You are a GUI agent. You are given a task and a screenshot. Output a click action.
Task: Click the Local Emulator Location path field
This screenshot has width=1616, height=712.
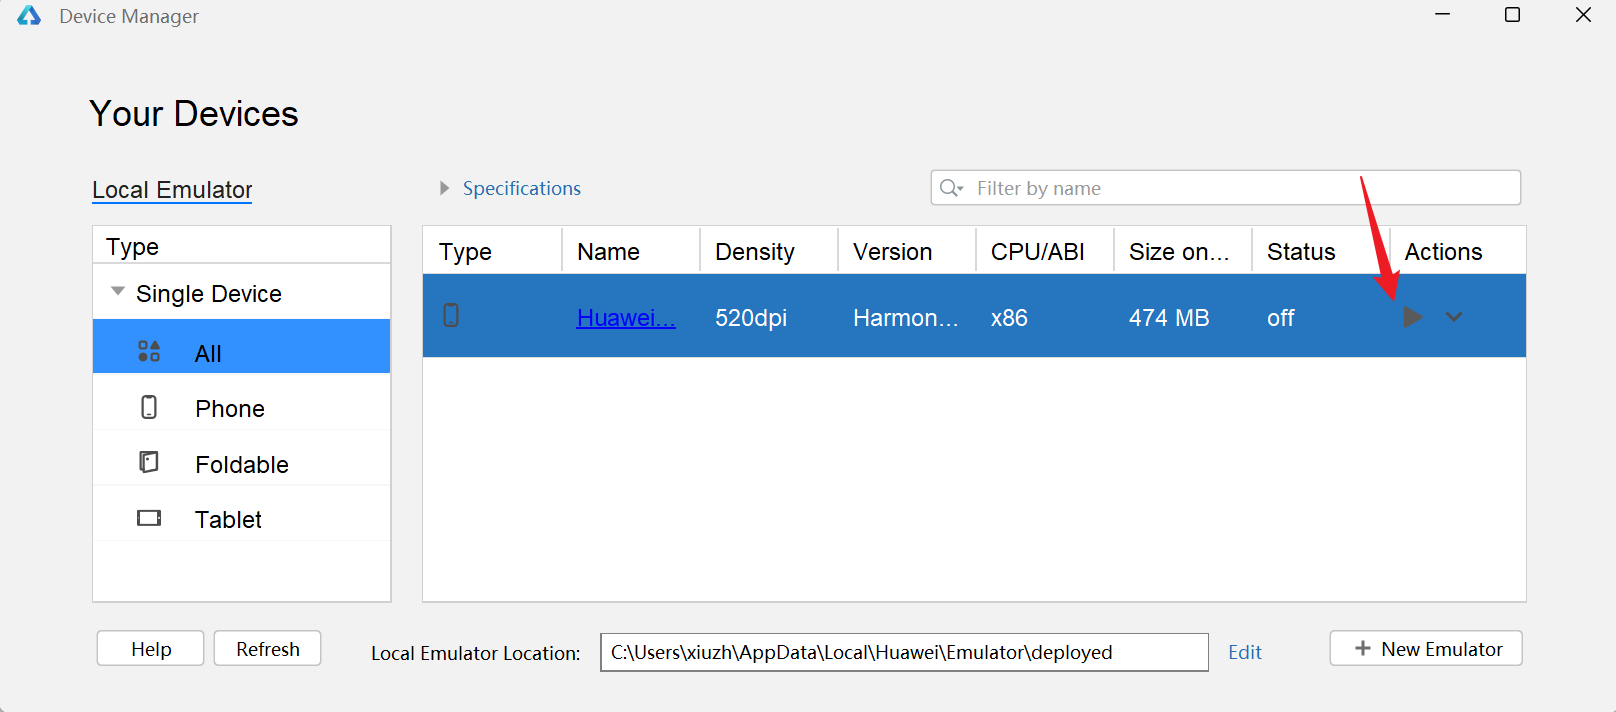pos(904,652)
